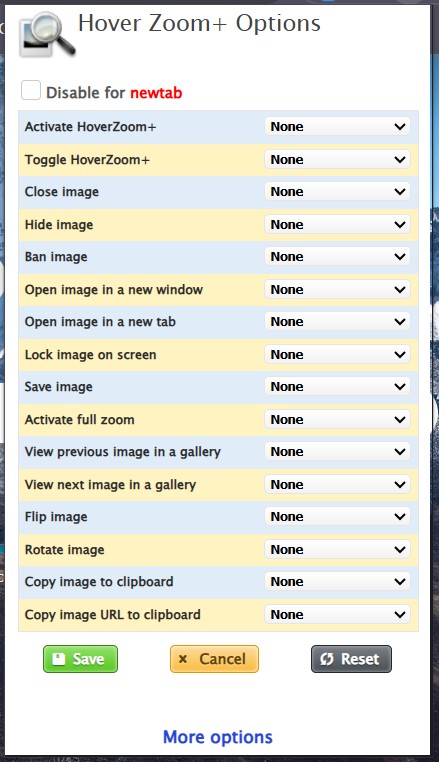Expand the Activate full zoom dropdown

[x=337, y=420]
